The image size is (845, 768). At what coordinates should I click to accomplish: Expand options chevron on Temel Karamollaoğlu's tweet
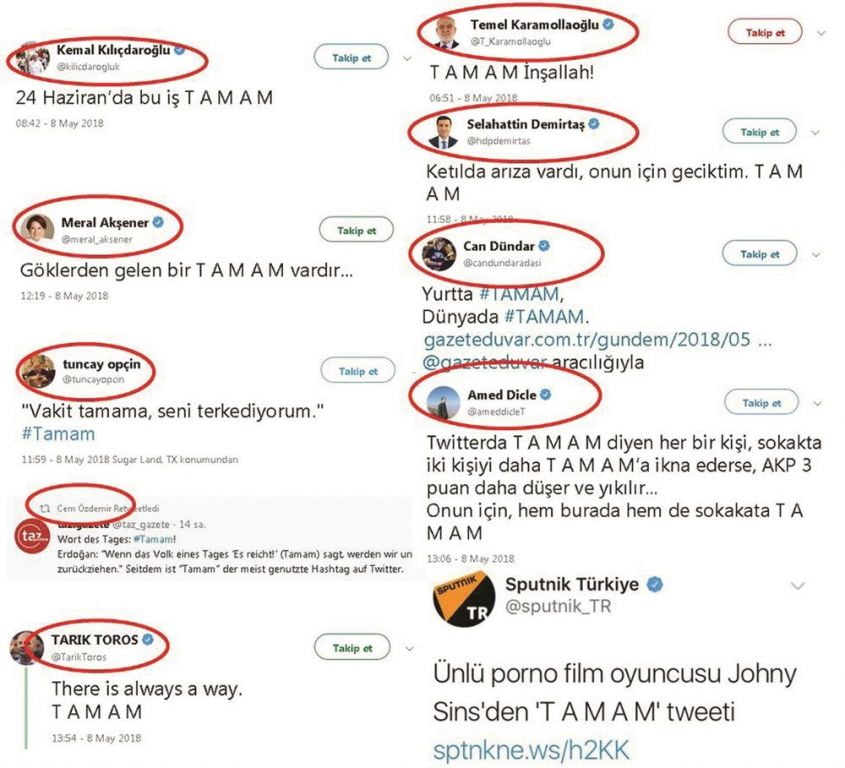tap(821, 33)
